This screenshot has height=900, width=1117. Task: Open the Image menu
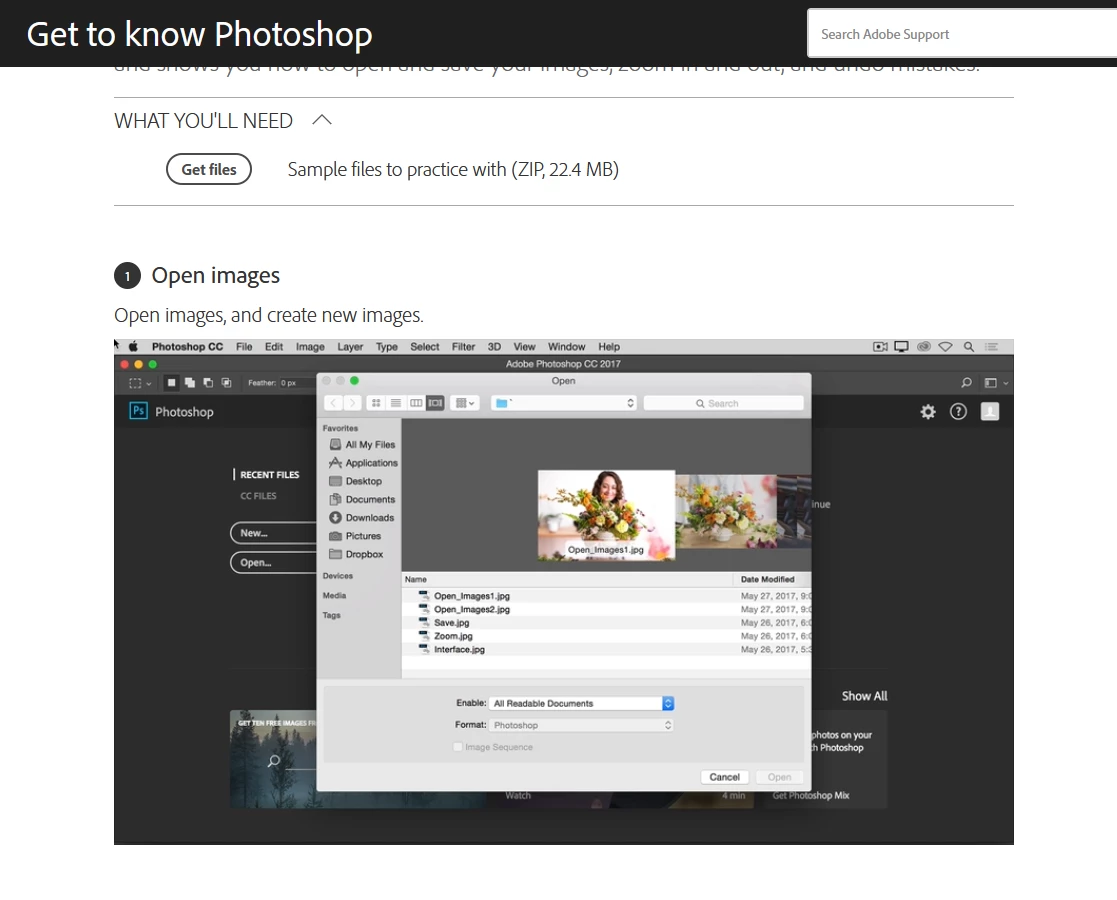tap(310, 347)
